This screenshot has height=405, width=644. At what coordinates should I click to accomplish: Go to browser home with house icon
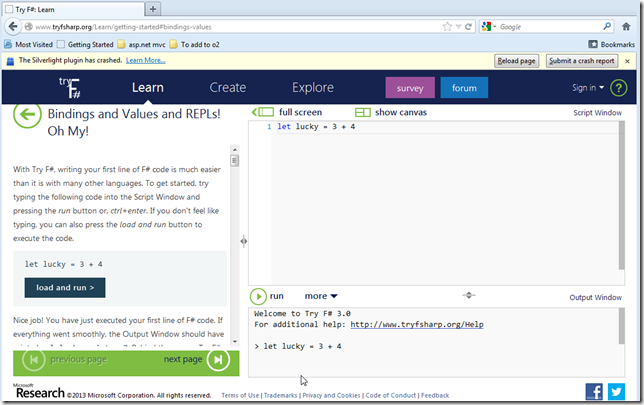click(626, 27)
